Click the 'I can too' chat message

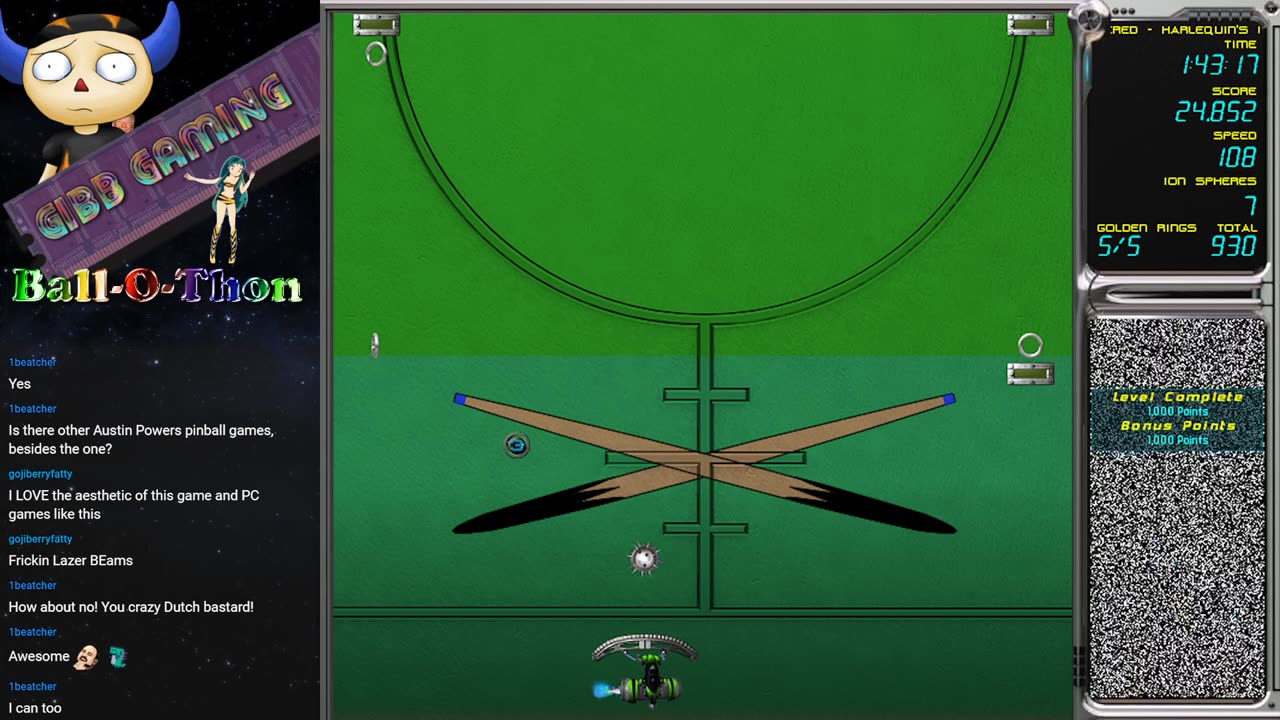point(35,708)
